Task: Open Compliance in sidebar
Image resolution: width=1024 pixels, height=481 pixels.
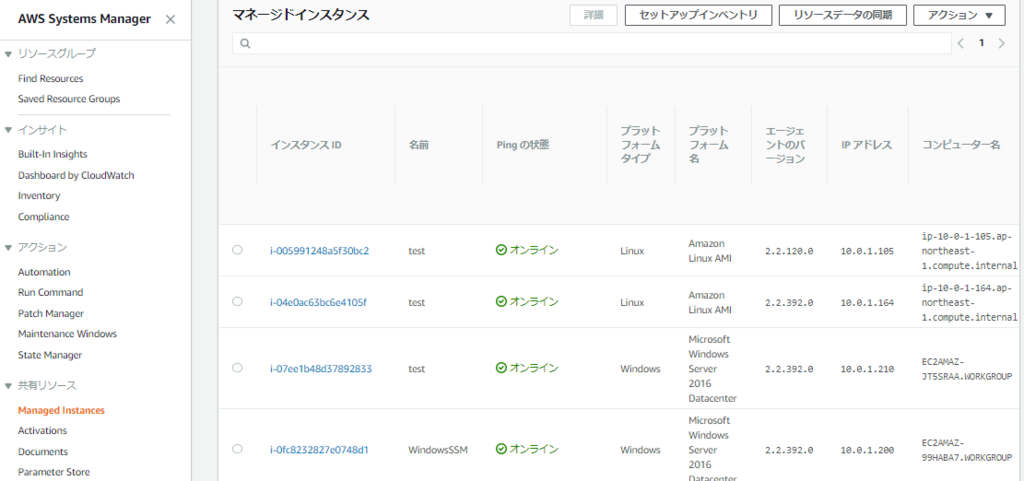Action: pyautogui.click(x=43, y=217)
